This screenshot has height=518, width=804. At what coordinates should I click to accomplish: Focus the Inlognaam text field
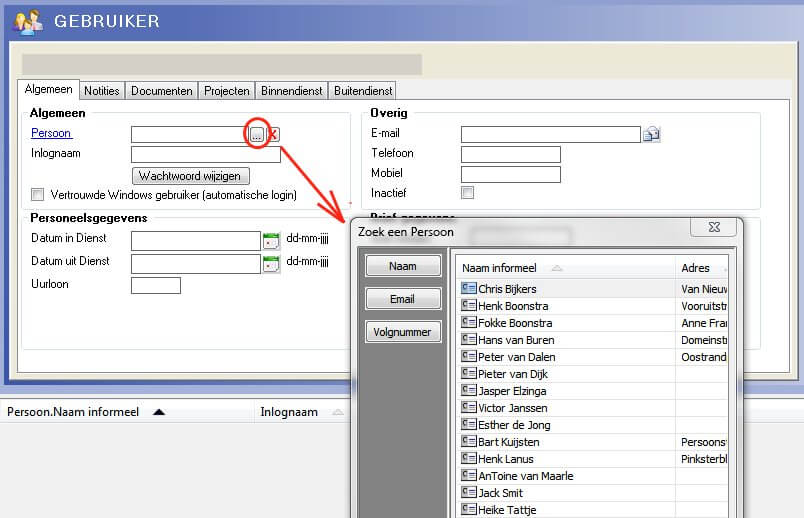(x=206, y=154)
